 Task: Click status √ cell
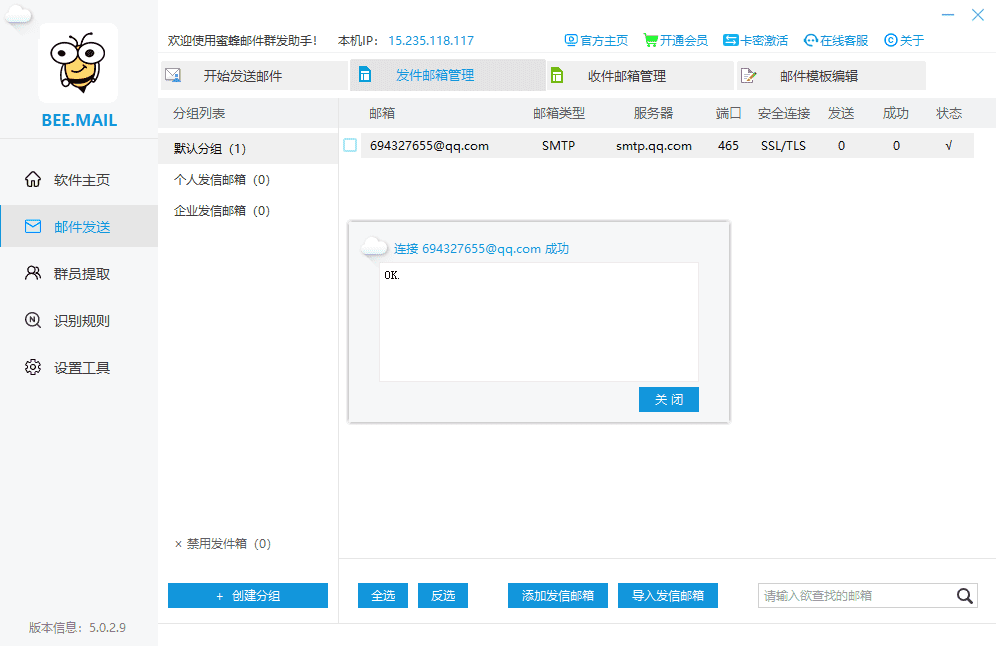[948, 145]
